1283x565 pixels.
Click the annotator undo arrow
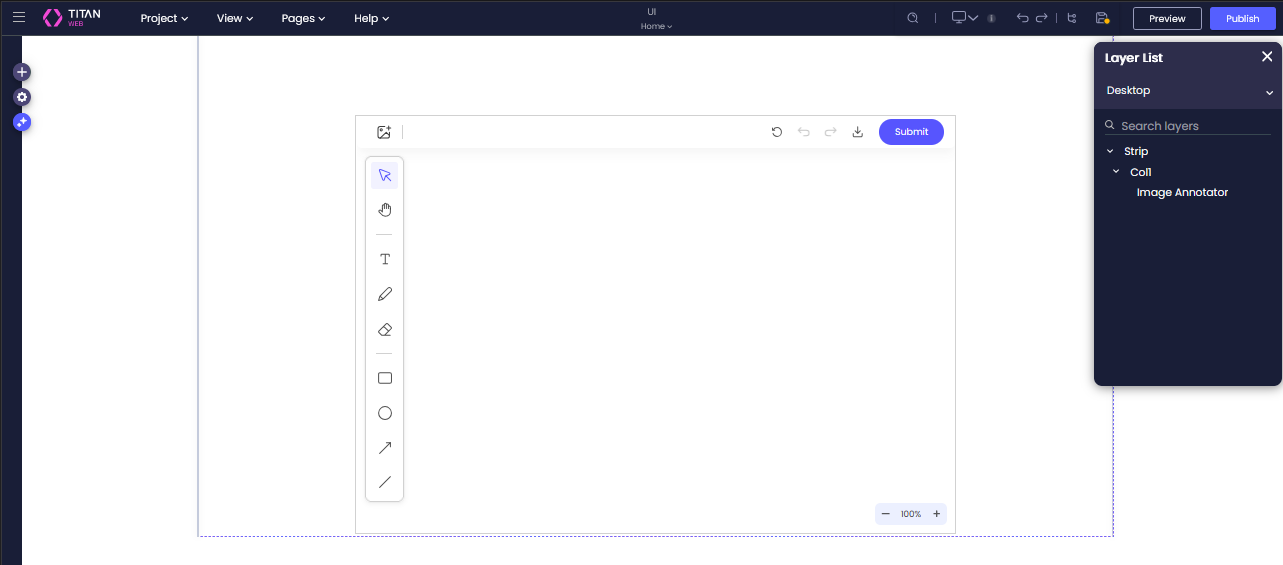804,132
